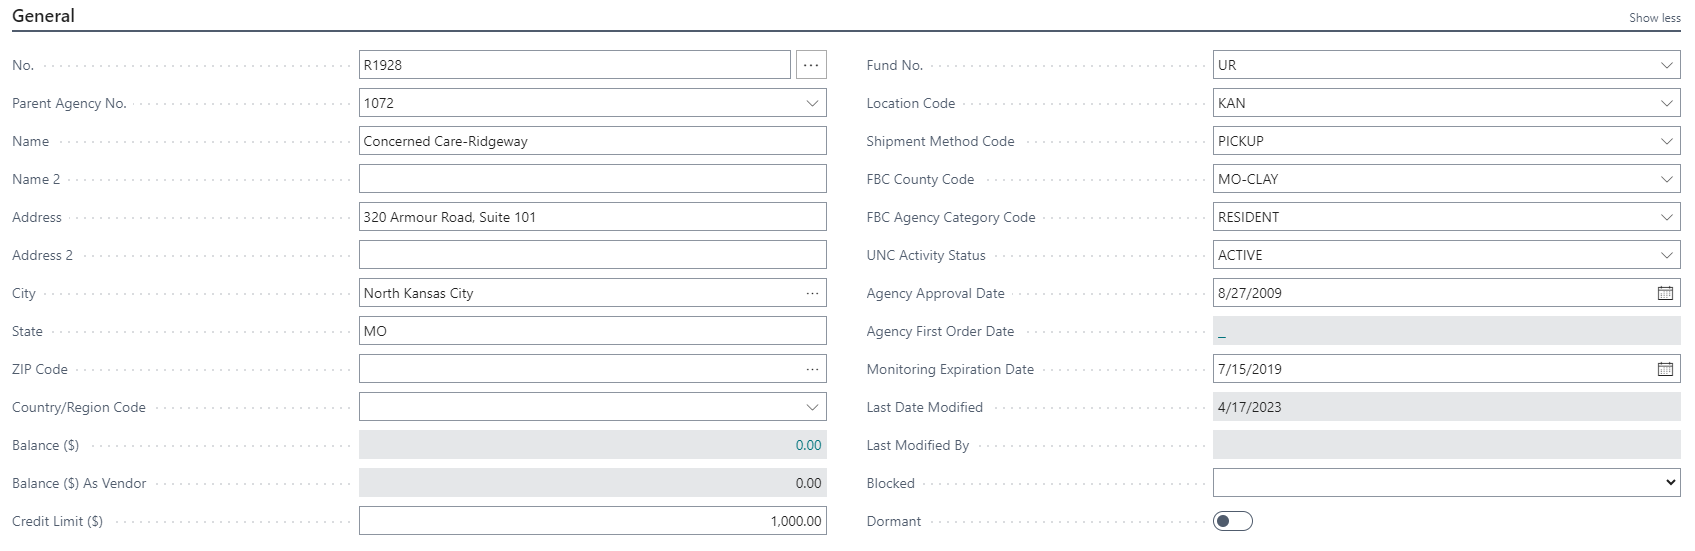Open the Balance ($) 0.00 value link
This screenshot has width=1695, height=551.
808,445
